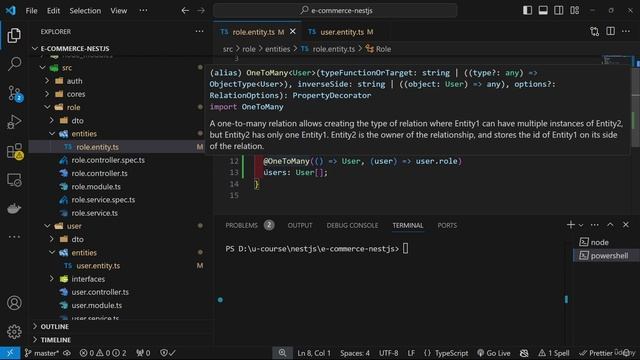Open the Manage gear icon
640x360 pixels.
(x=14, y=331)
